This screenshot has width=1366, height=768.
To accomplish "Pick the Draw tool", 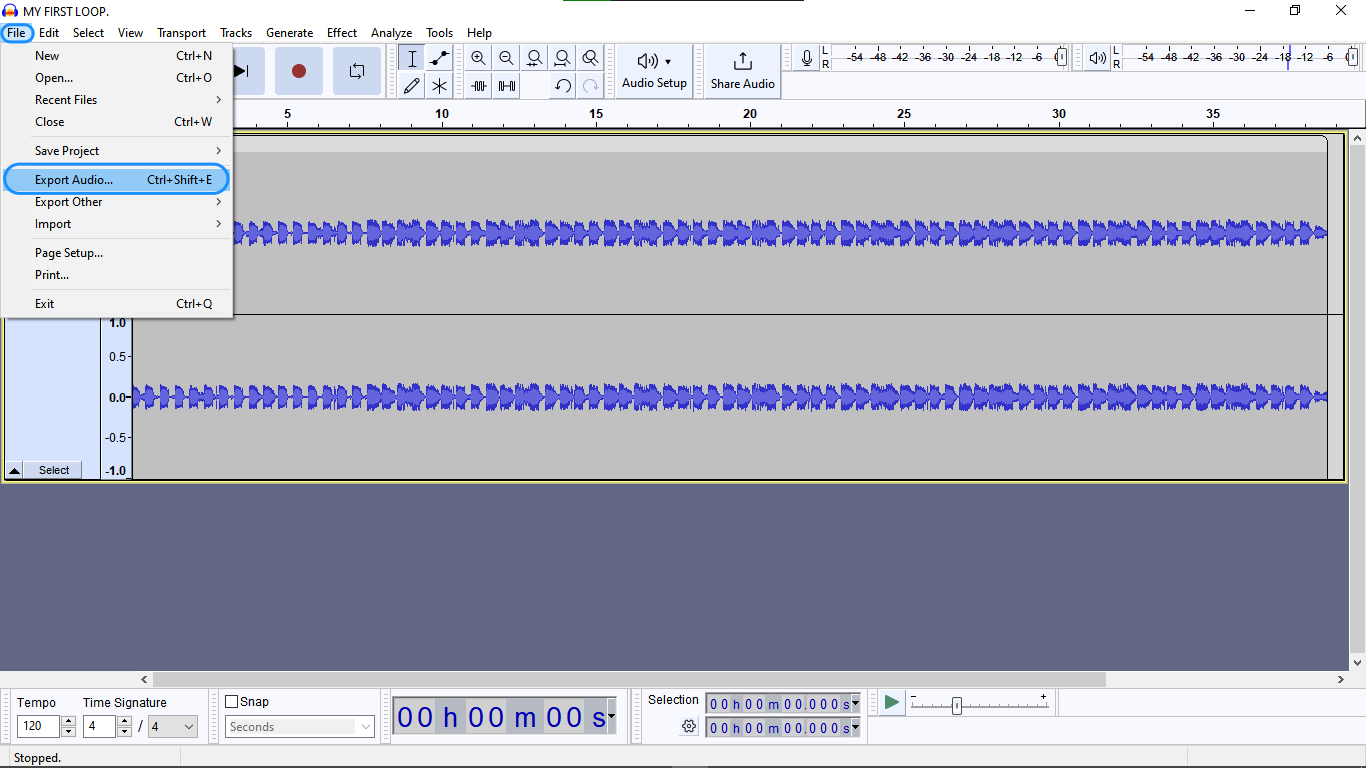I will (x=411, y=85).
